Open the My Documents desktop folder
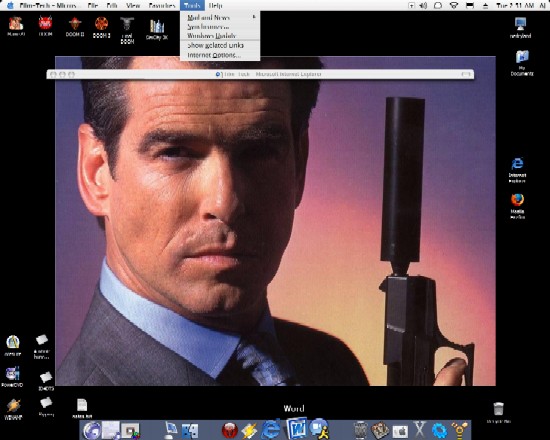Image resolution: width=550 pixels, height=440 pixels. (x=522, y=63)
